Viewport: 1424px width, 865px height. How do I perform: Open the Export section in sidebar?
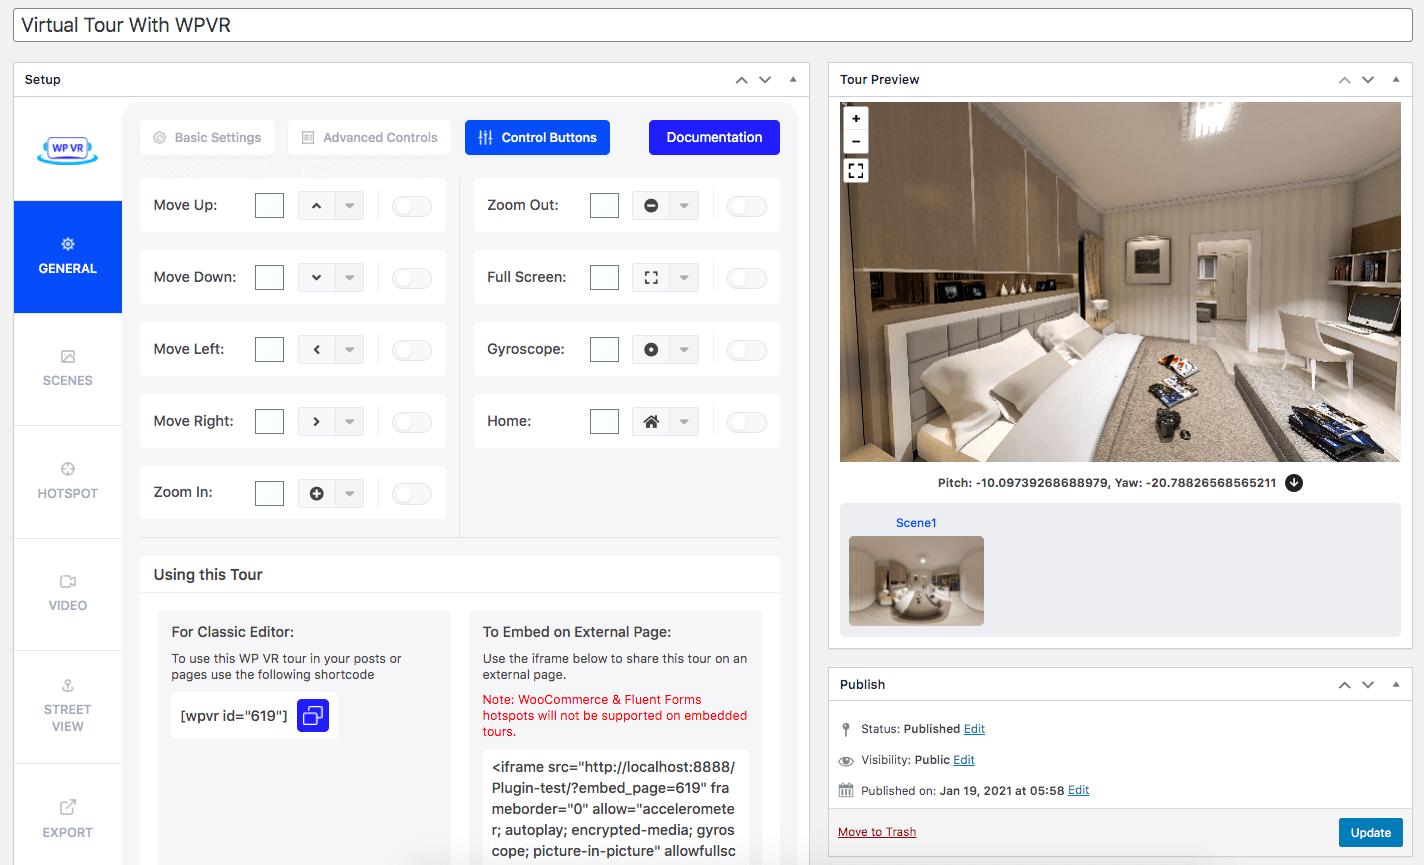click(68, 819)
